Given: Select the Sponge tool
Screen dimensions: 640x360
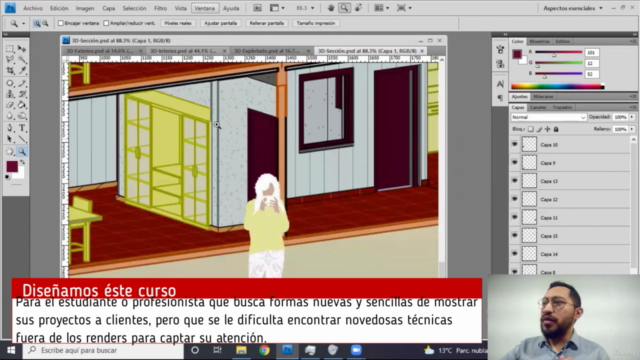Looking at the screenshot, I should click(22, 116).
